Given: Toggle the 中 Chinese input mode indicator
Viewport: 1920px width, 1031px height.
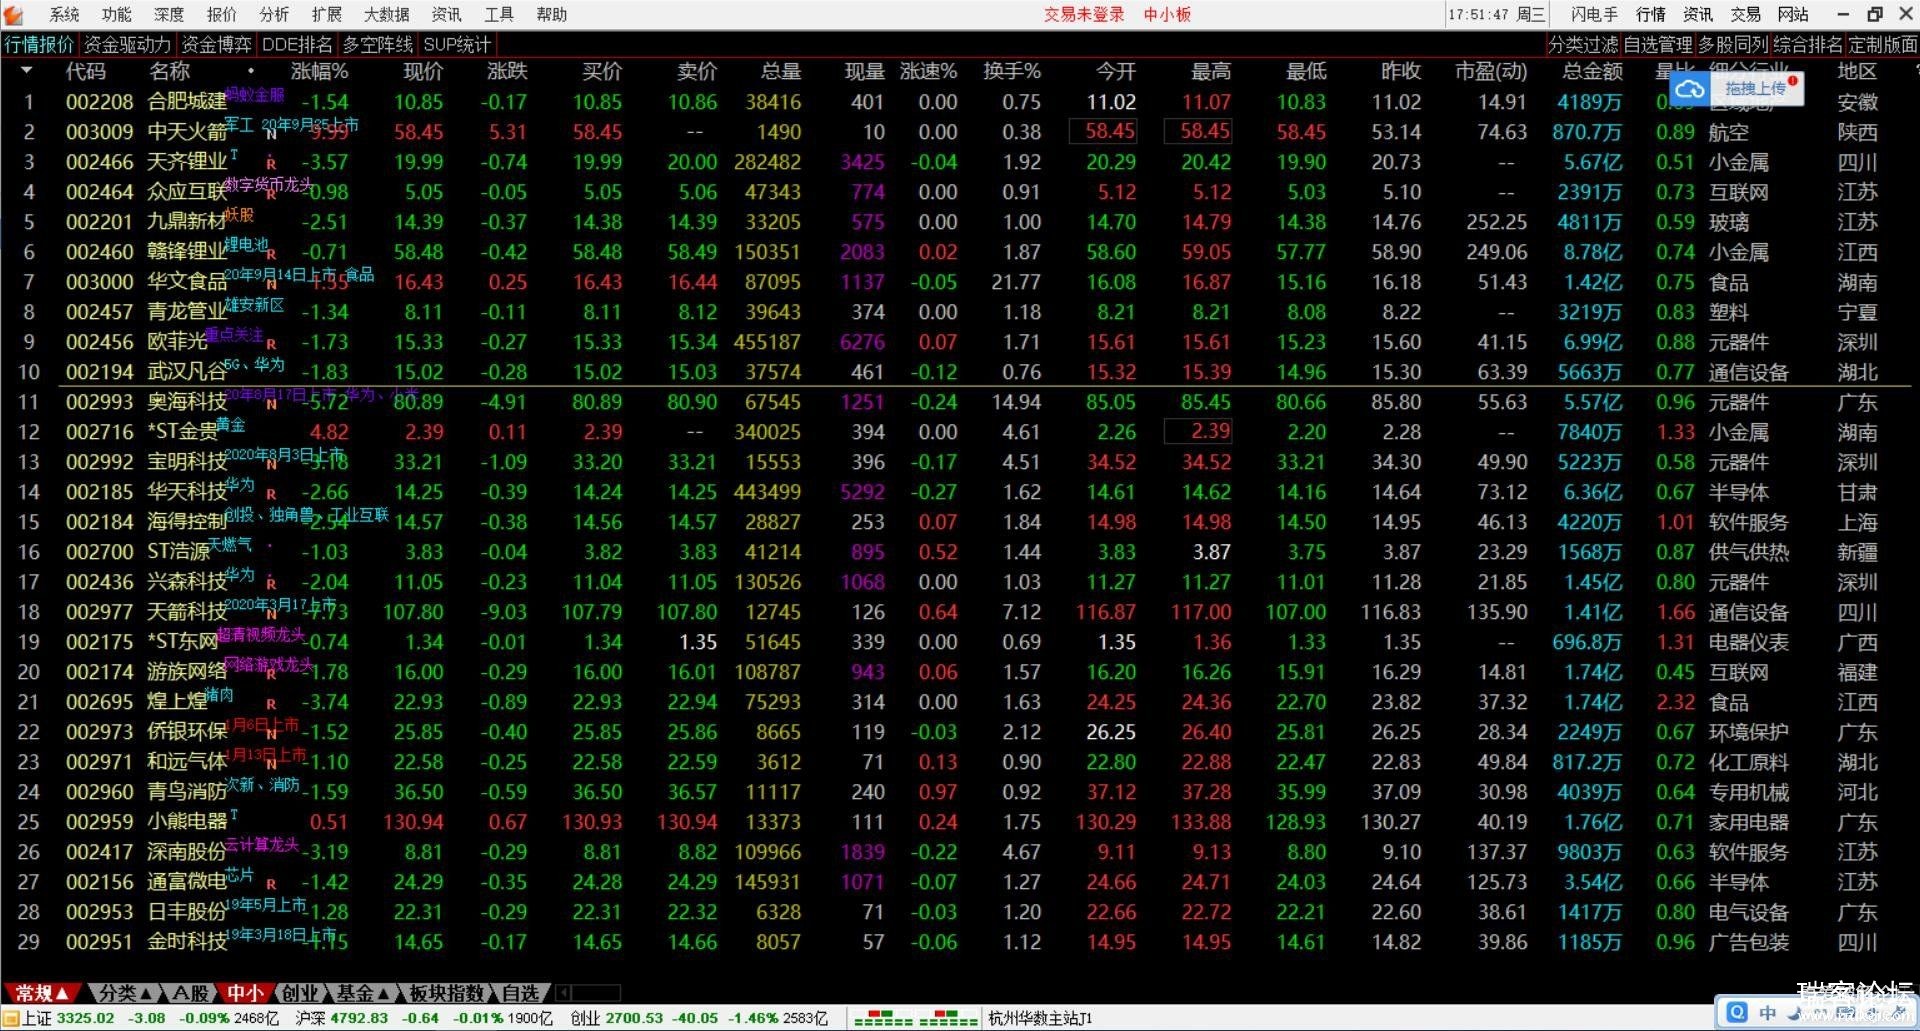Looking at the screenshot, I should [1768, 1013].
